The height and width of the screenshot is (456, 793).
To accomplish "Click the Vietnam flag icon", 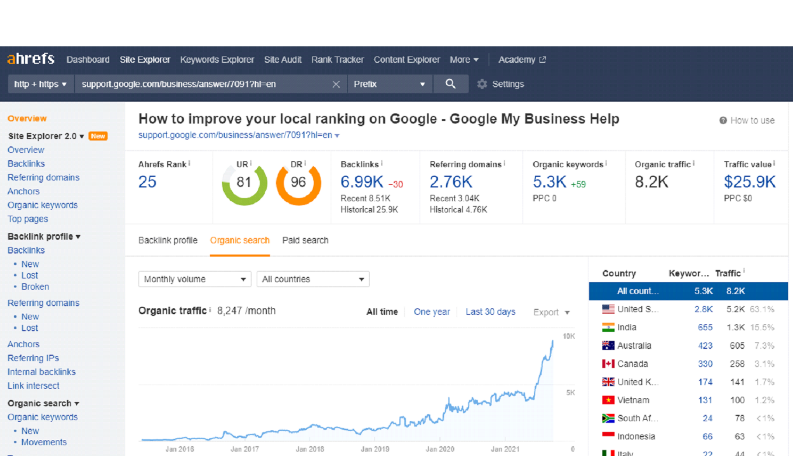I will coord(608,400).
